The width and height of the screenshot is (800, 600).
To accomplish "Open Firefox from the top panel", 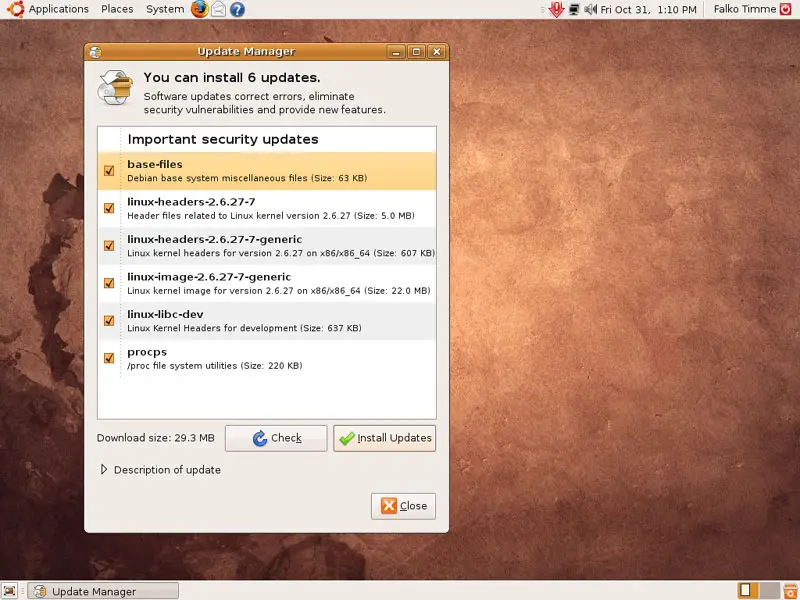I will click(x=199, y=9).
